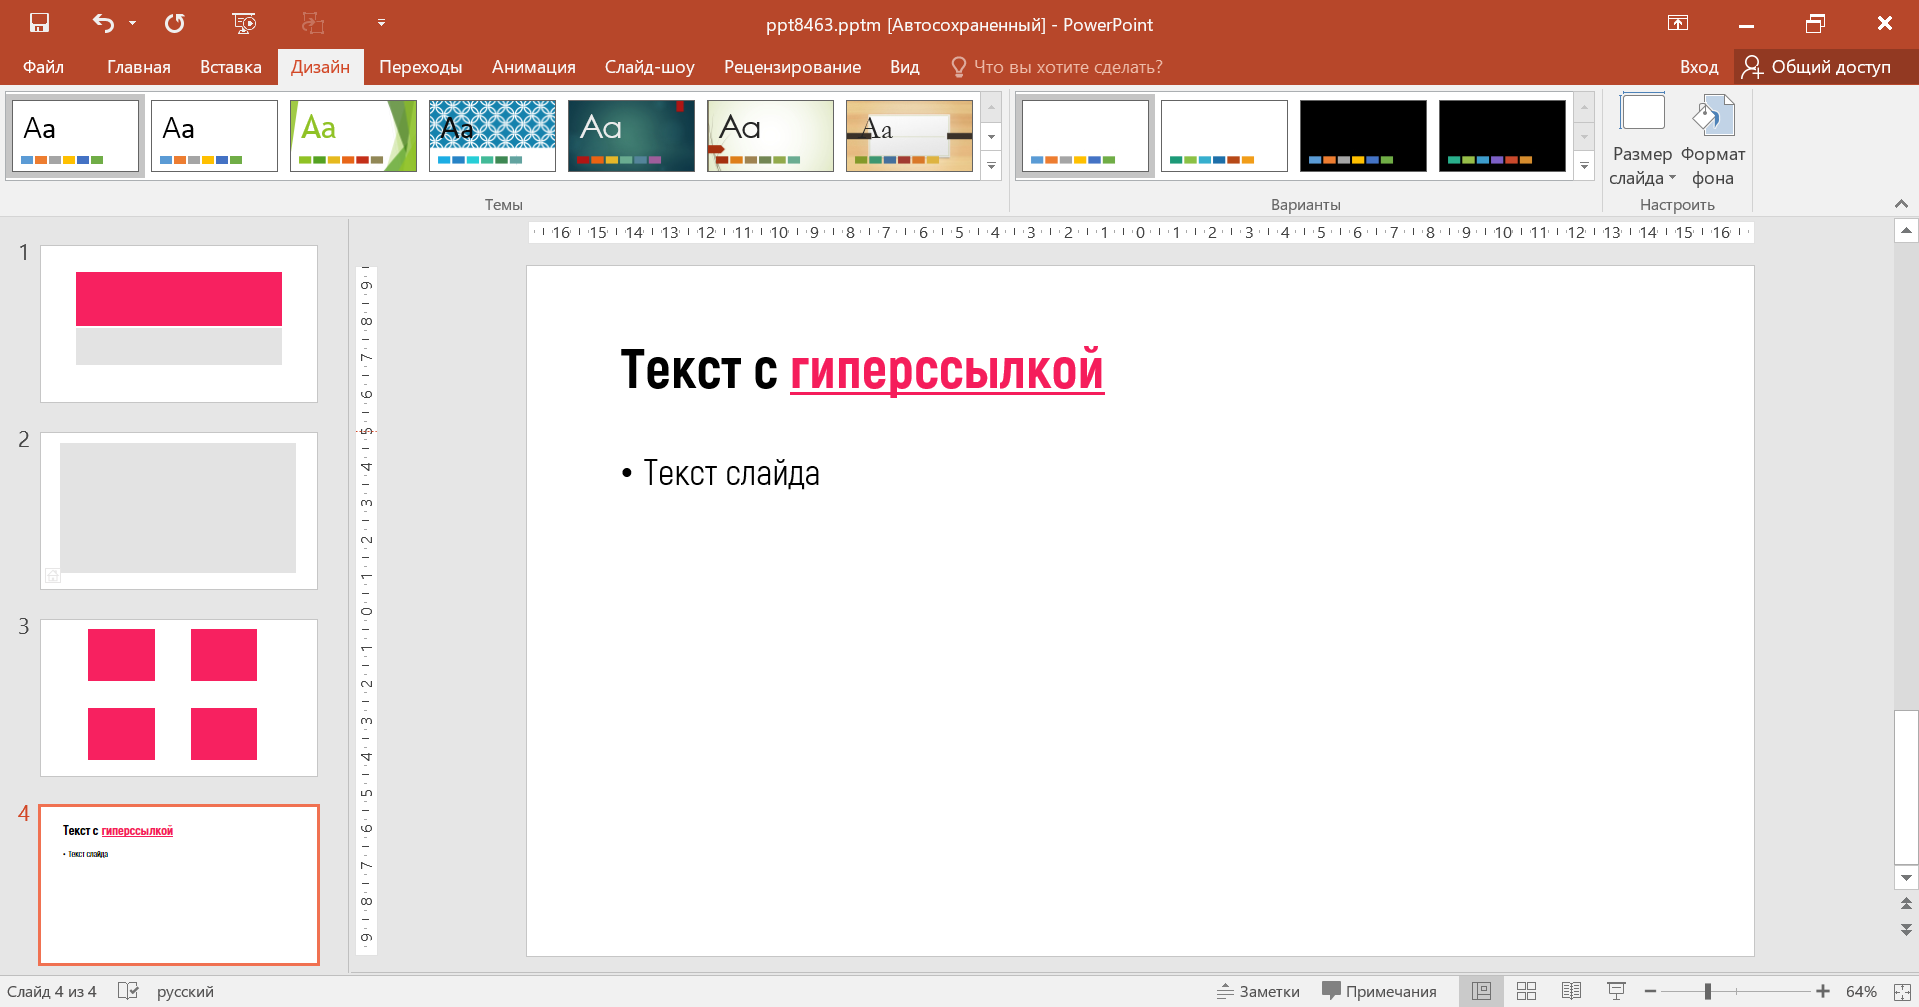This screenshot has width=1919, height=1007.
Task: Fit slide to current window icon
Action: [1902, 991]
